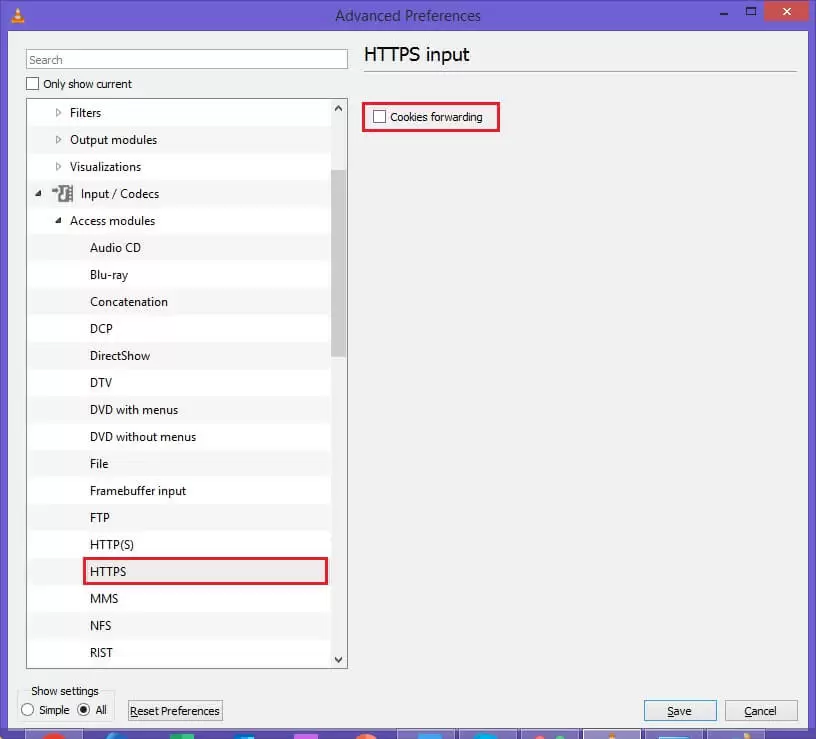Expand the Visualizations tree node
Image resolution: width=816 pixels, height=739 pixels.
[x=58, y=167]
